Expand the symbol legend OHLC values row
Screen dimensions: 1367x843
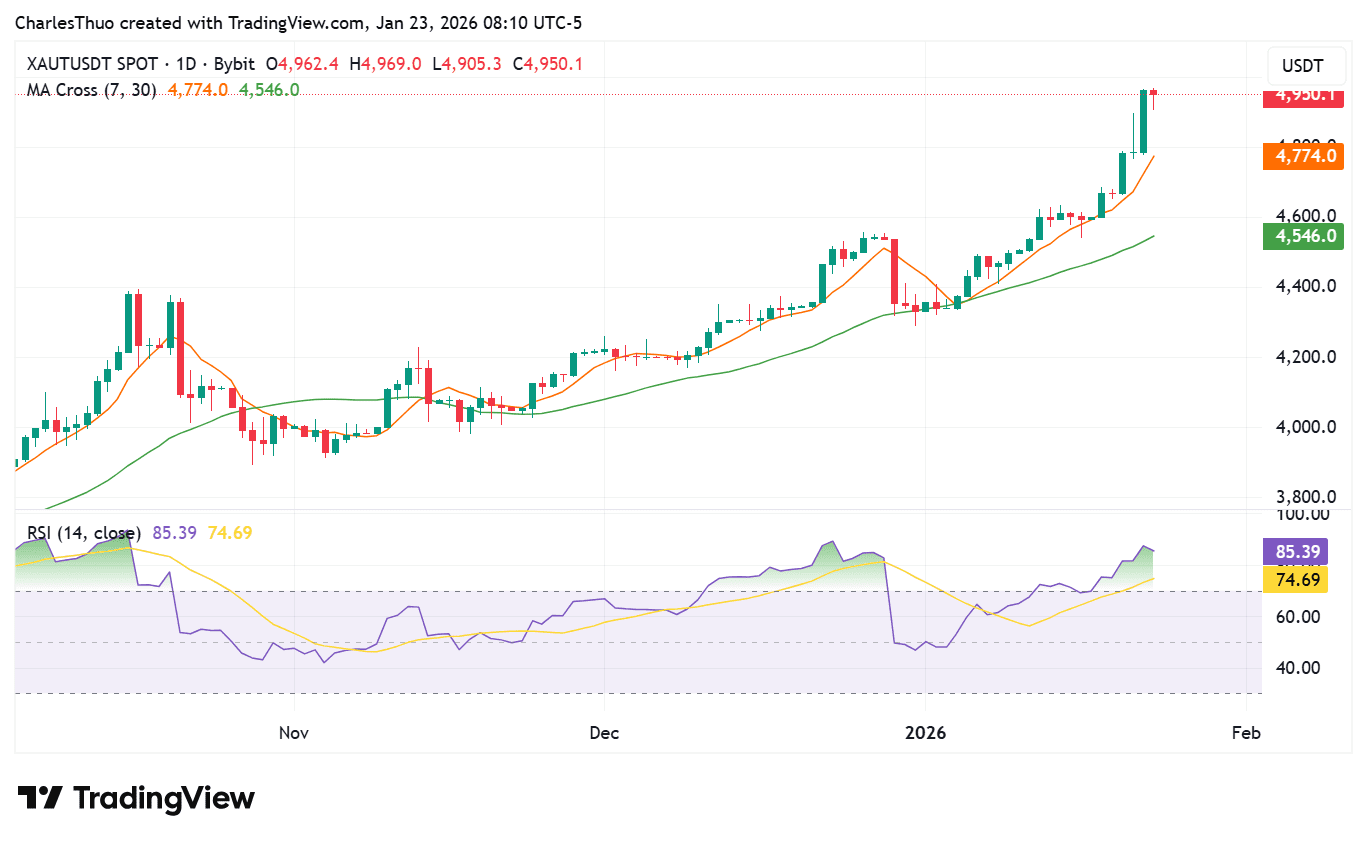click(420, 62)
